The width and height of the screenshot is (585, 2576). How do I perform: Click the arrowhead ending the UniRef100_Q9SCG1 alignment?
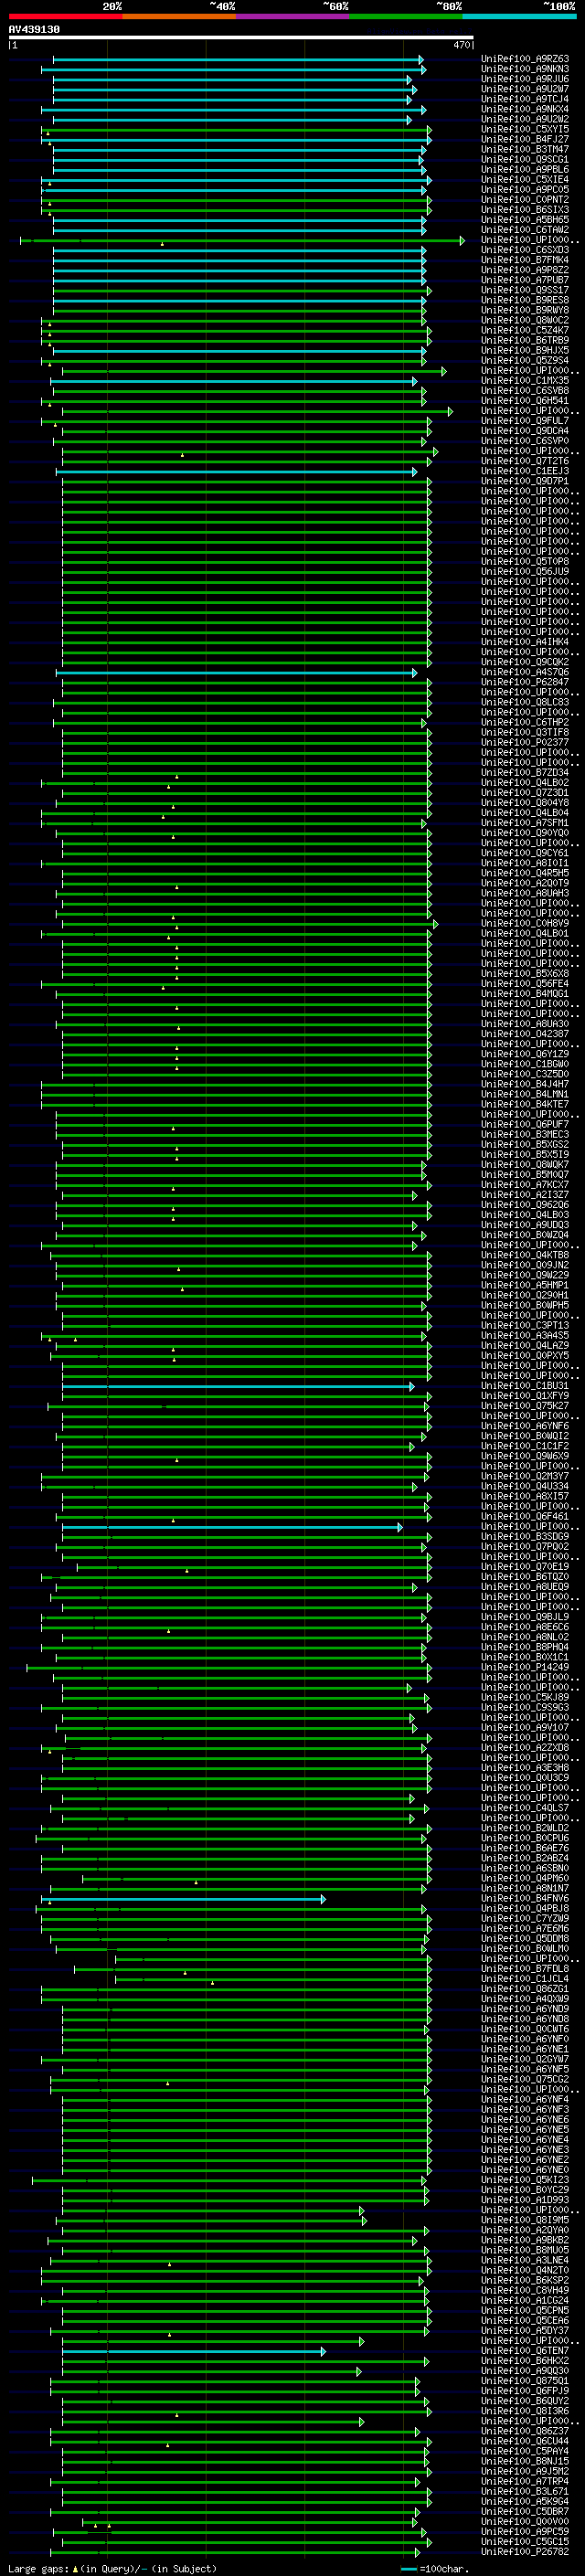[422, 160]
